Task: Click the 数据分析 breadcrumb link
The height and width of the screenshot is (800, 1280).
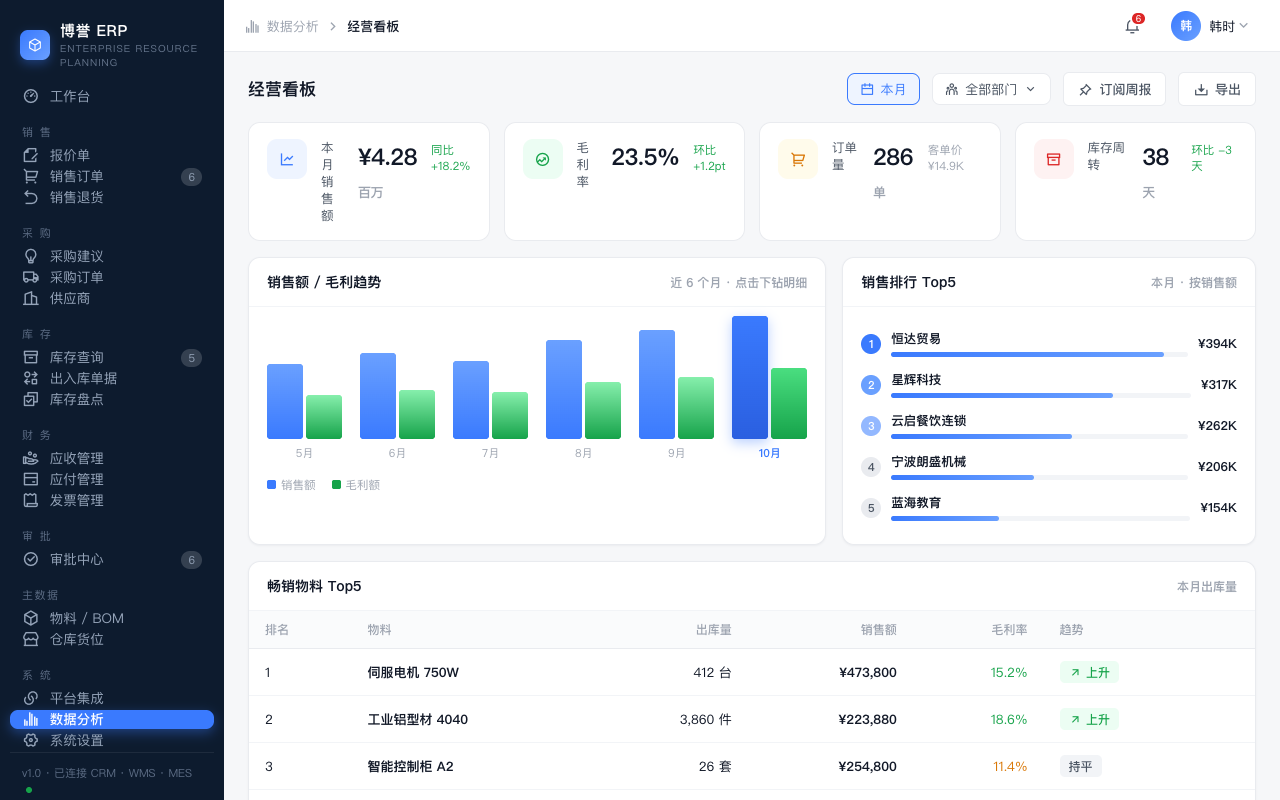Action: point(293,26)
